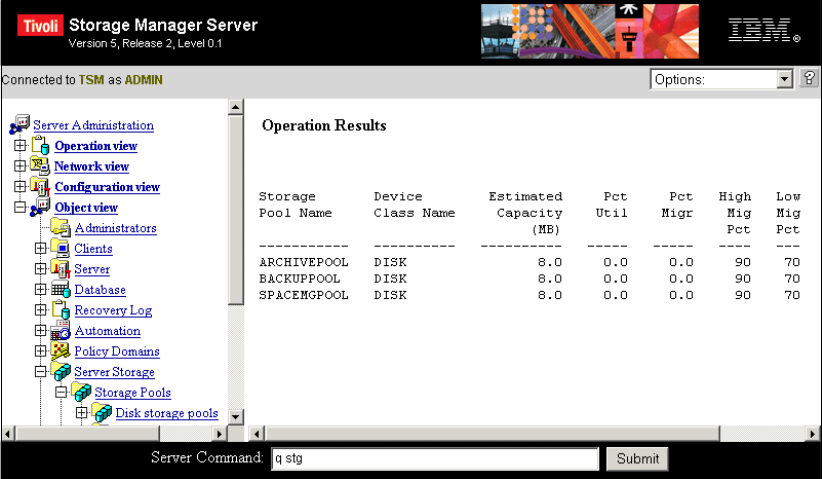Click the Clients computer icon
This screenshot has height=479, width=822.
tap(61, 248)
